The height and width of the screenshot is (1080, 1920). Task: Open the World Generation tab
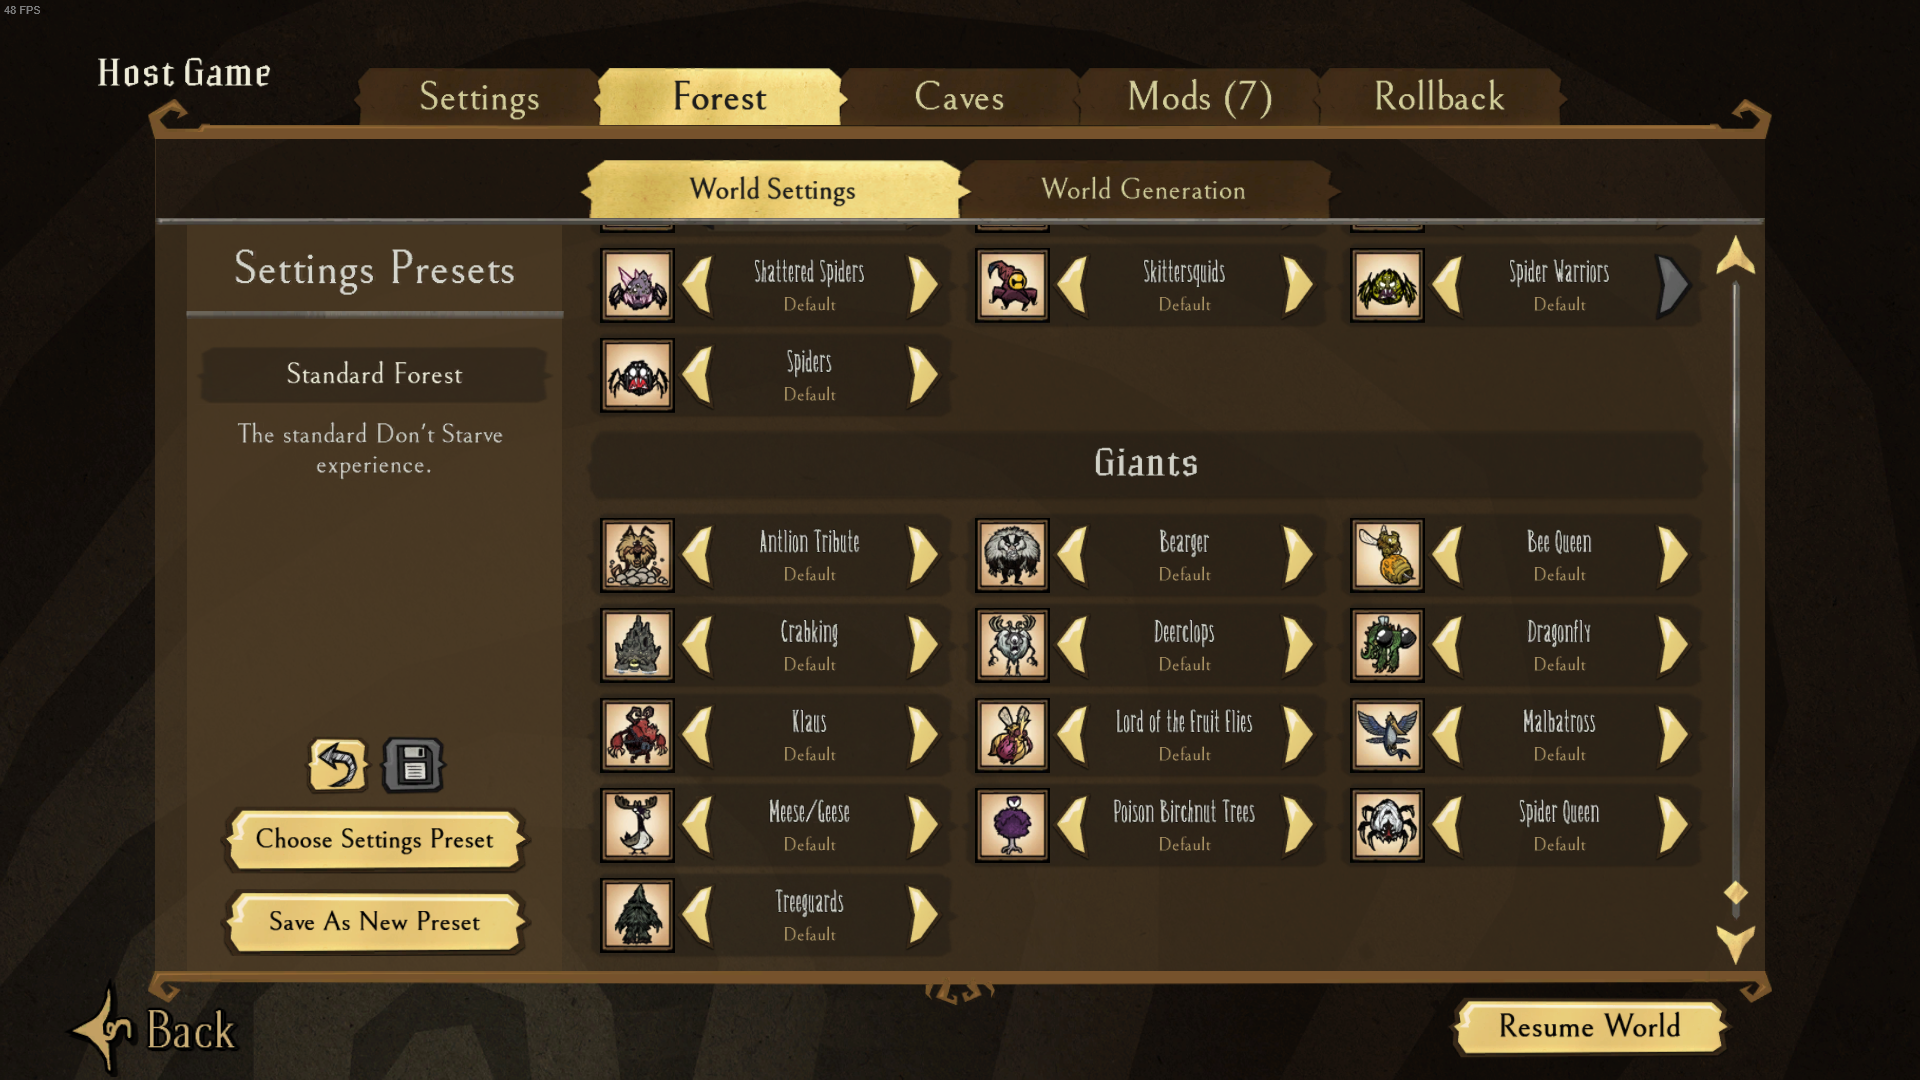pyautogui.click(x=1144, y=189)
